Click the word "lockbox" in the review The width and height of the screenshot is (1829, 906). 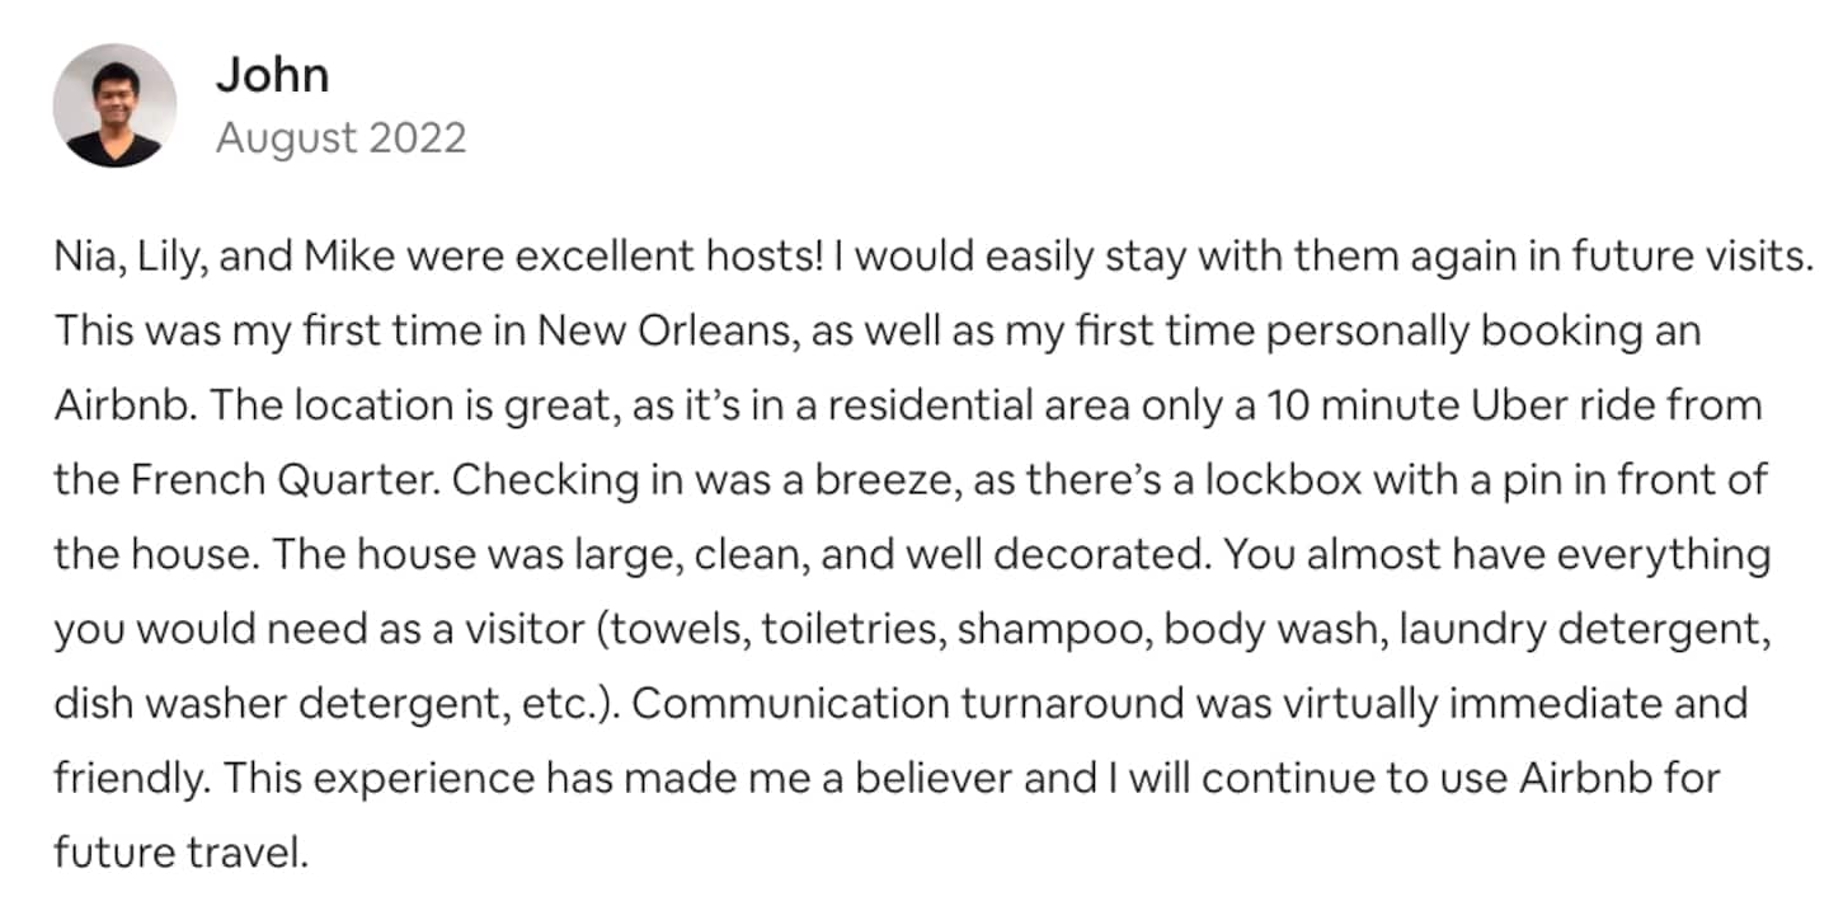[x=1282, y=481]
